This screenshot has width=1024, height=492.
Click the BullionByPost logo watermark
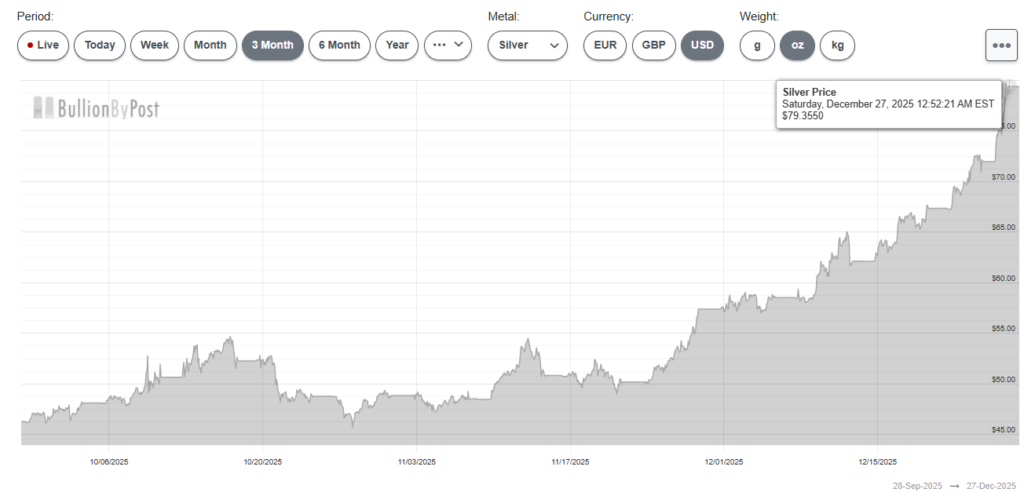(95, 108)
